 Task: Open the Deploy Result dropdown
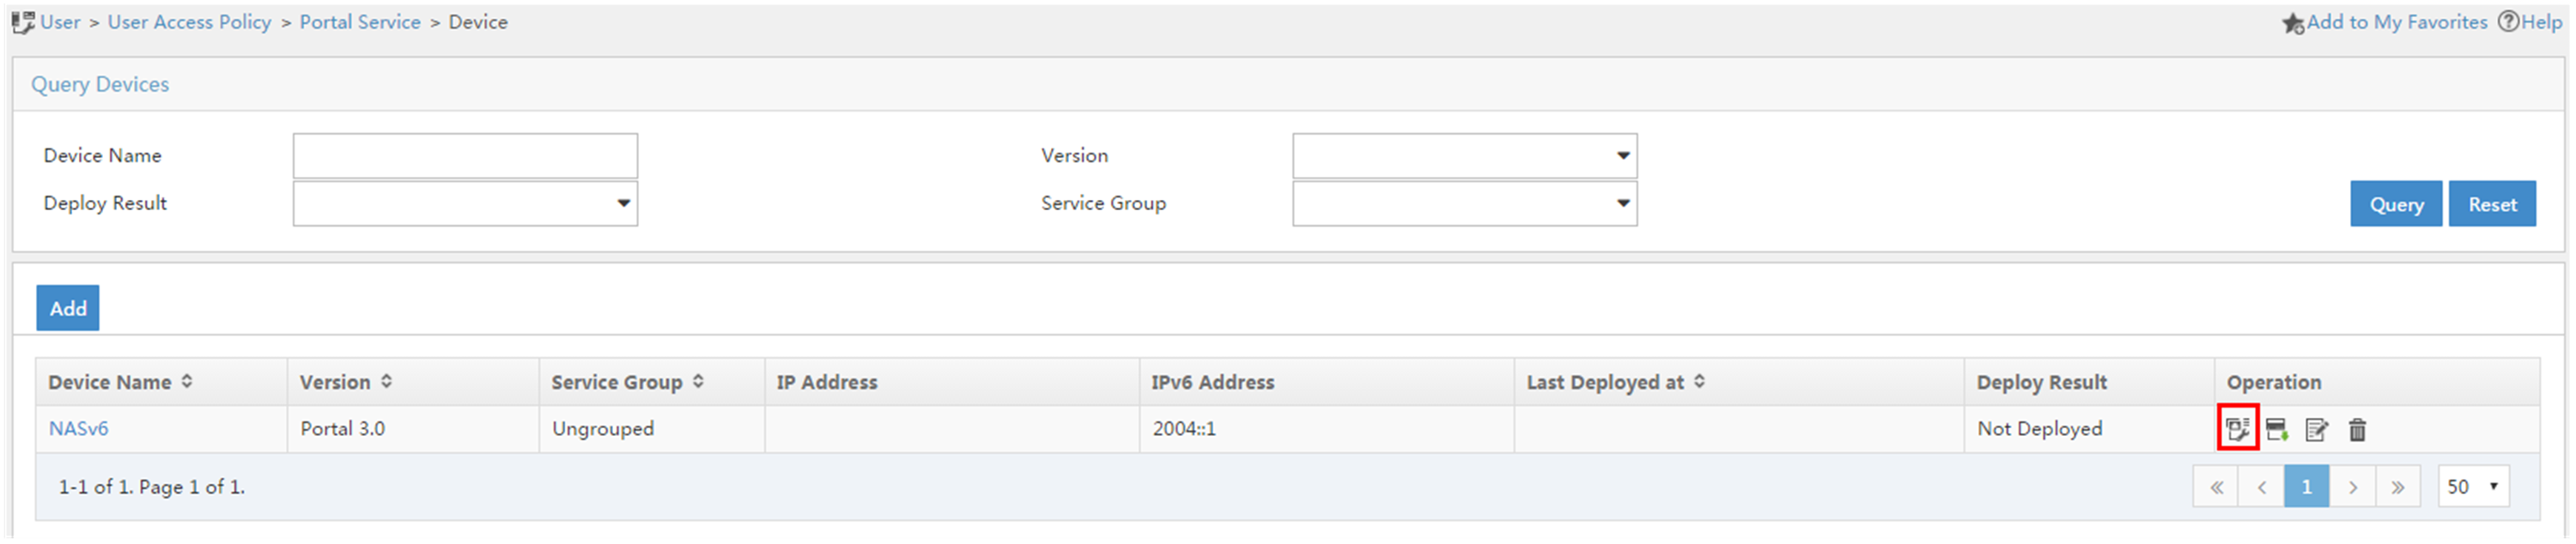click(465, 203)
